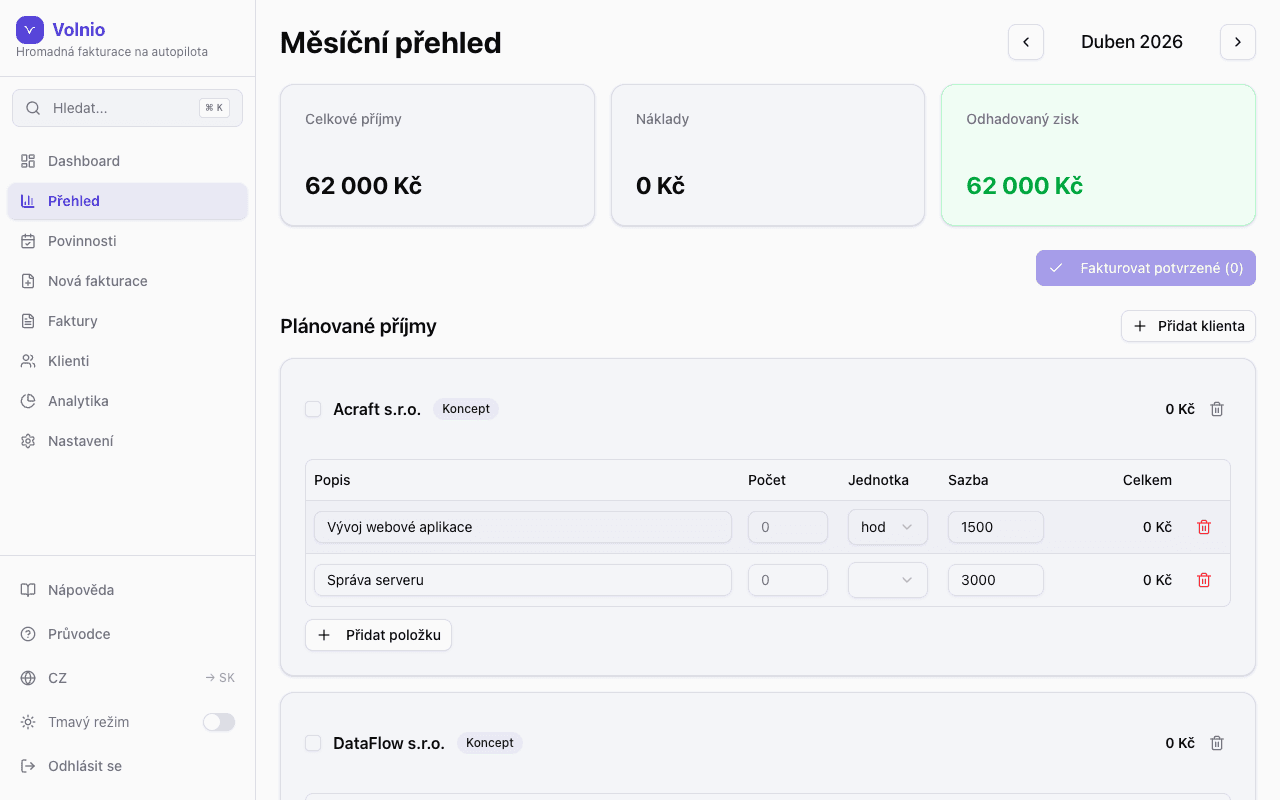
Task: Enable Tmavý režim dark mode toggle
Action: coord(218,721)
